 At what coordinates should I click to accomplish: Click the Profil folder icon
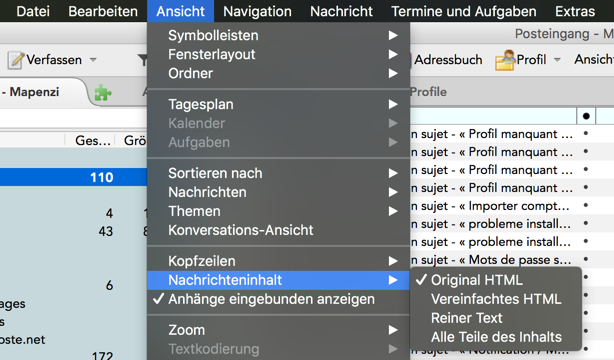(505, 60)
